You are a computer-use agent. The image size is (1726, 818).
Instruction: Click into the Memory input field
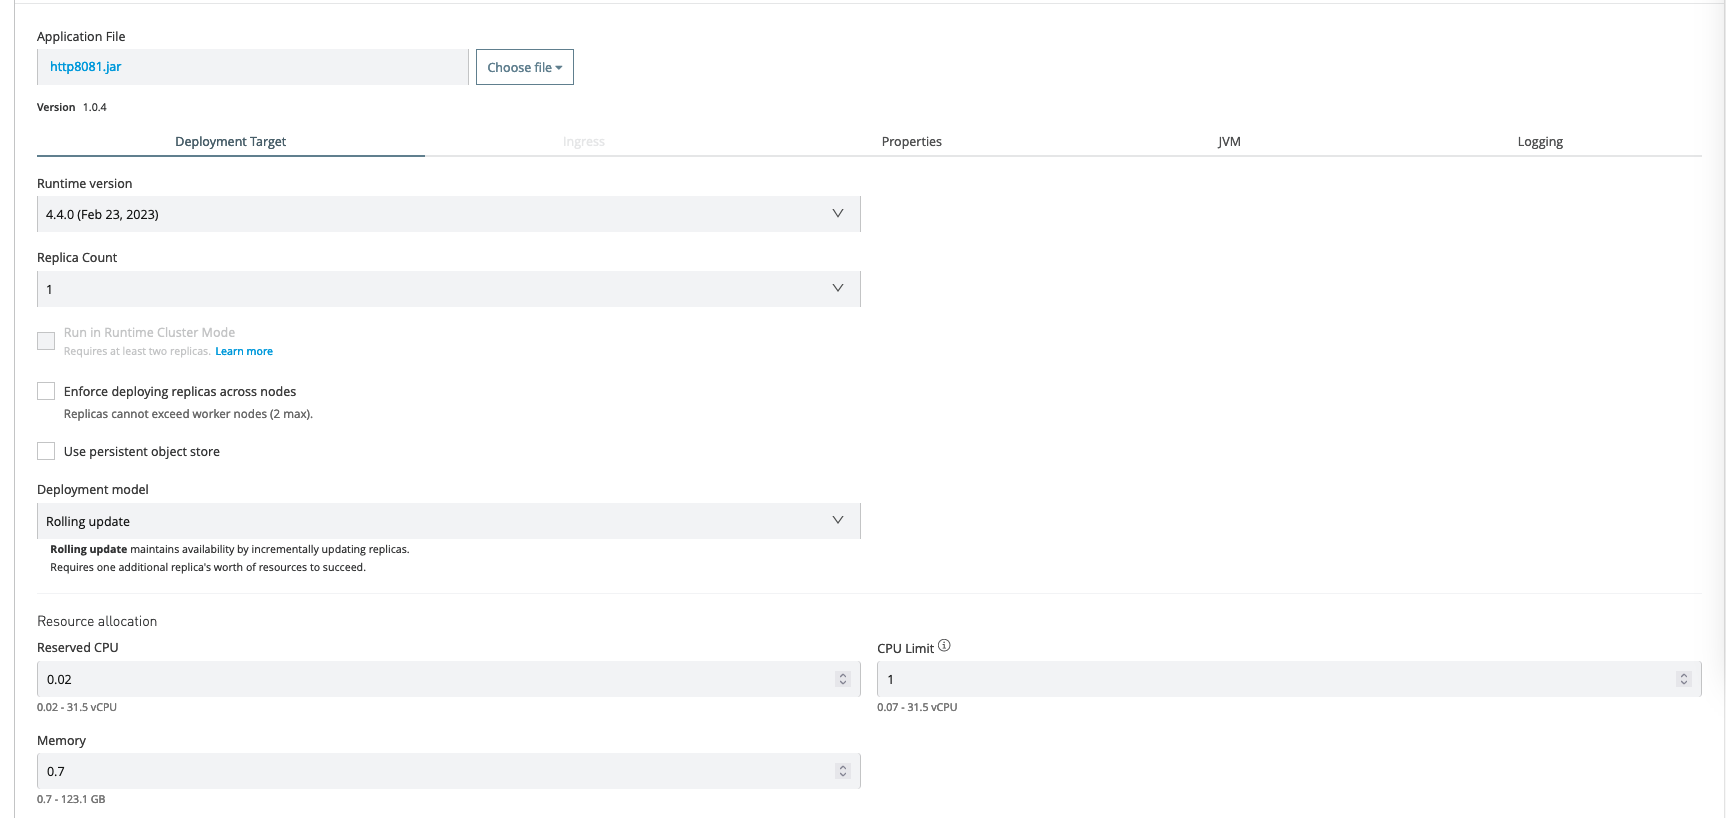click(x=430, y=771)
